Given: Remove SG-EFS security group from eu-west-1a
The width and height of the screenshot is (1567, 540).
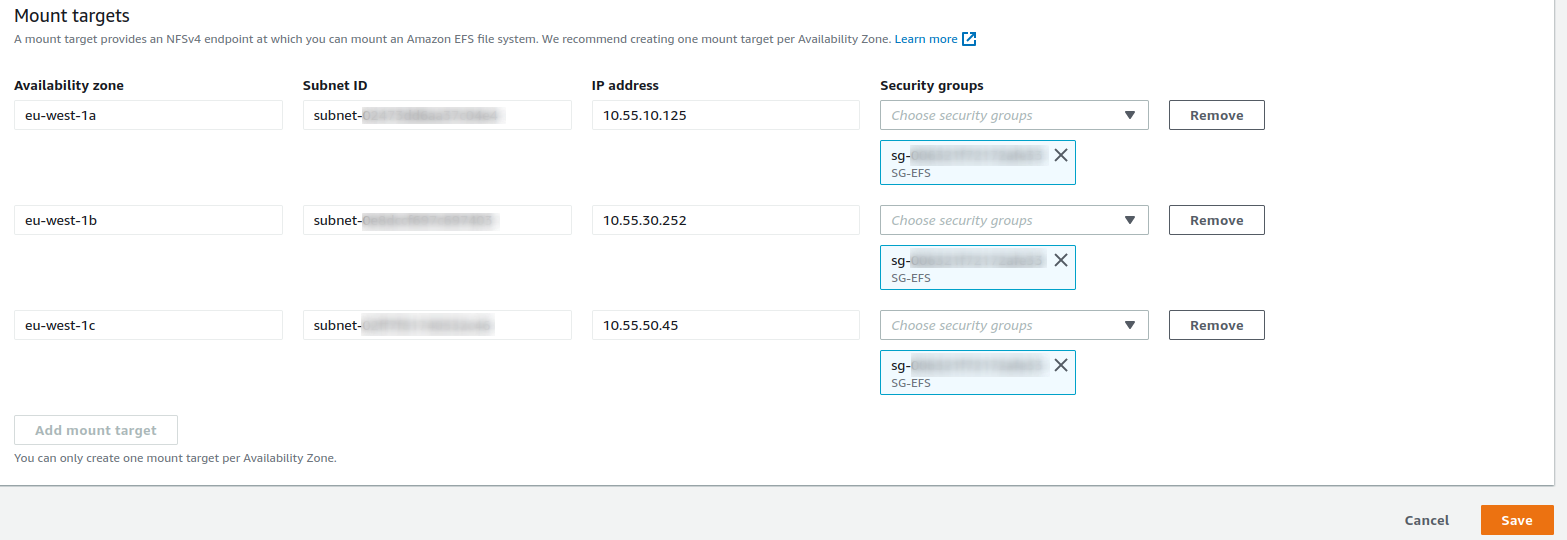Looking at the screenshot, I should (x=1061, y=155).
